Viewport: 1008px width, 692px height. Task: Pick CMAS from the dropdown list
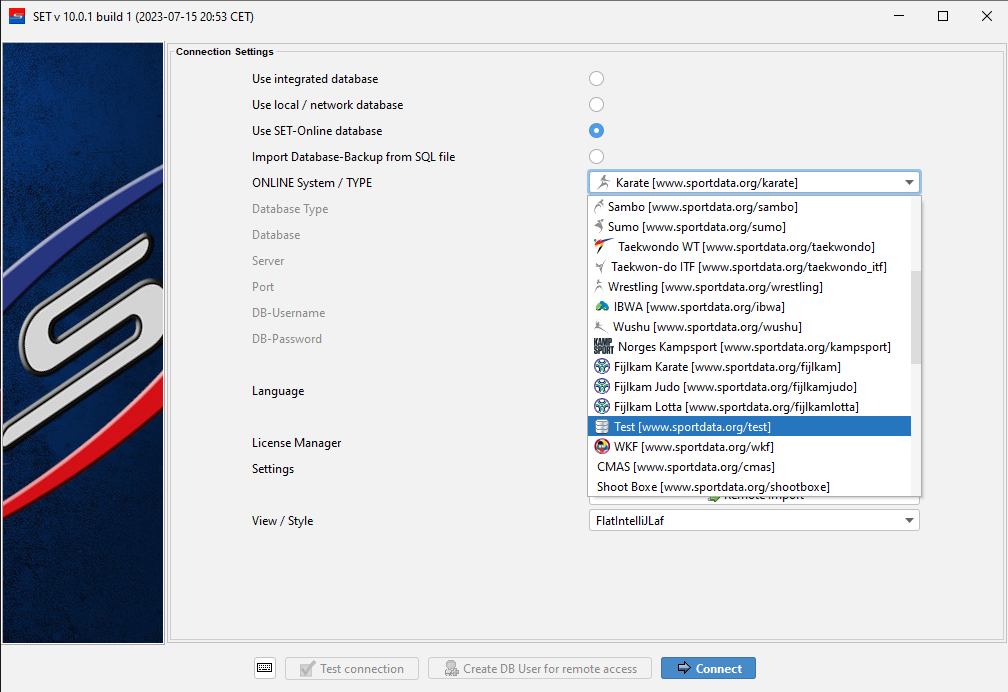pyautogui.click(x=750, y=466)
